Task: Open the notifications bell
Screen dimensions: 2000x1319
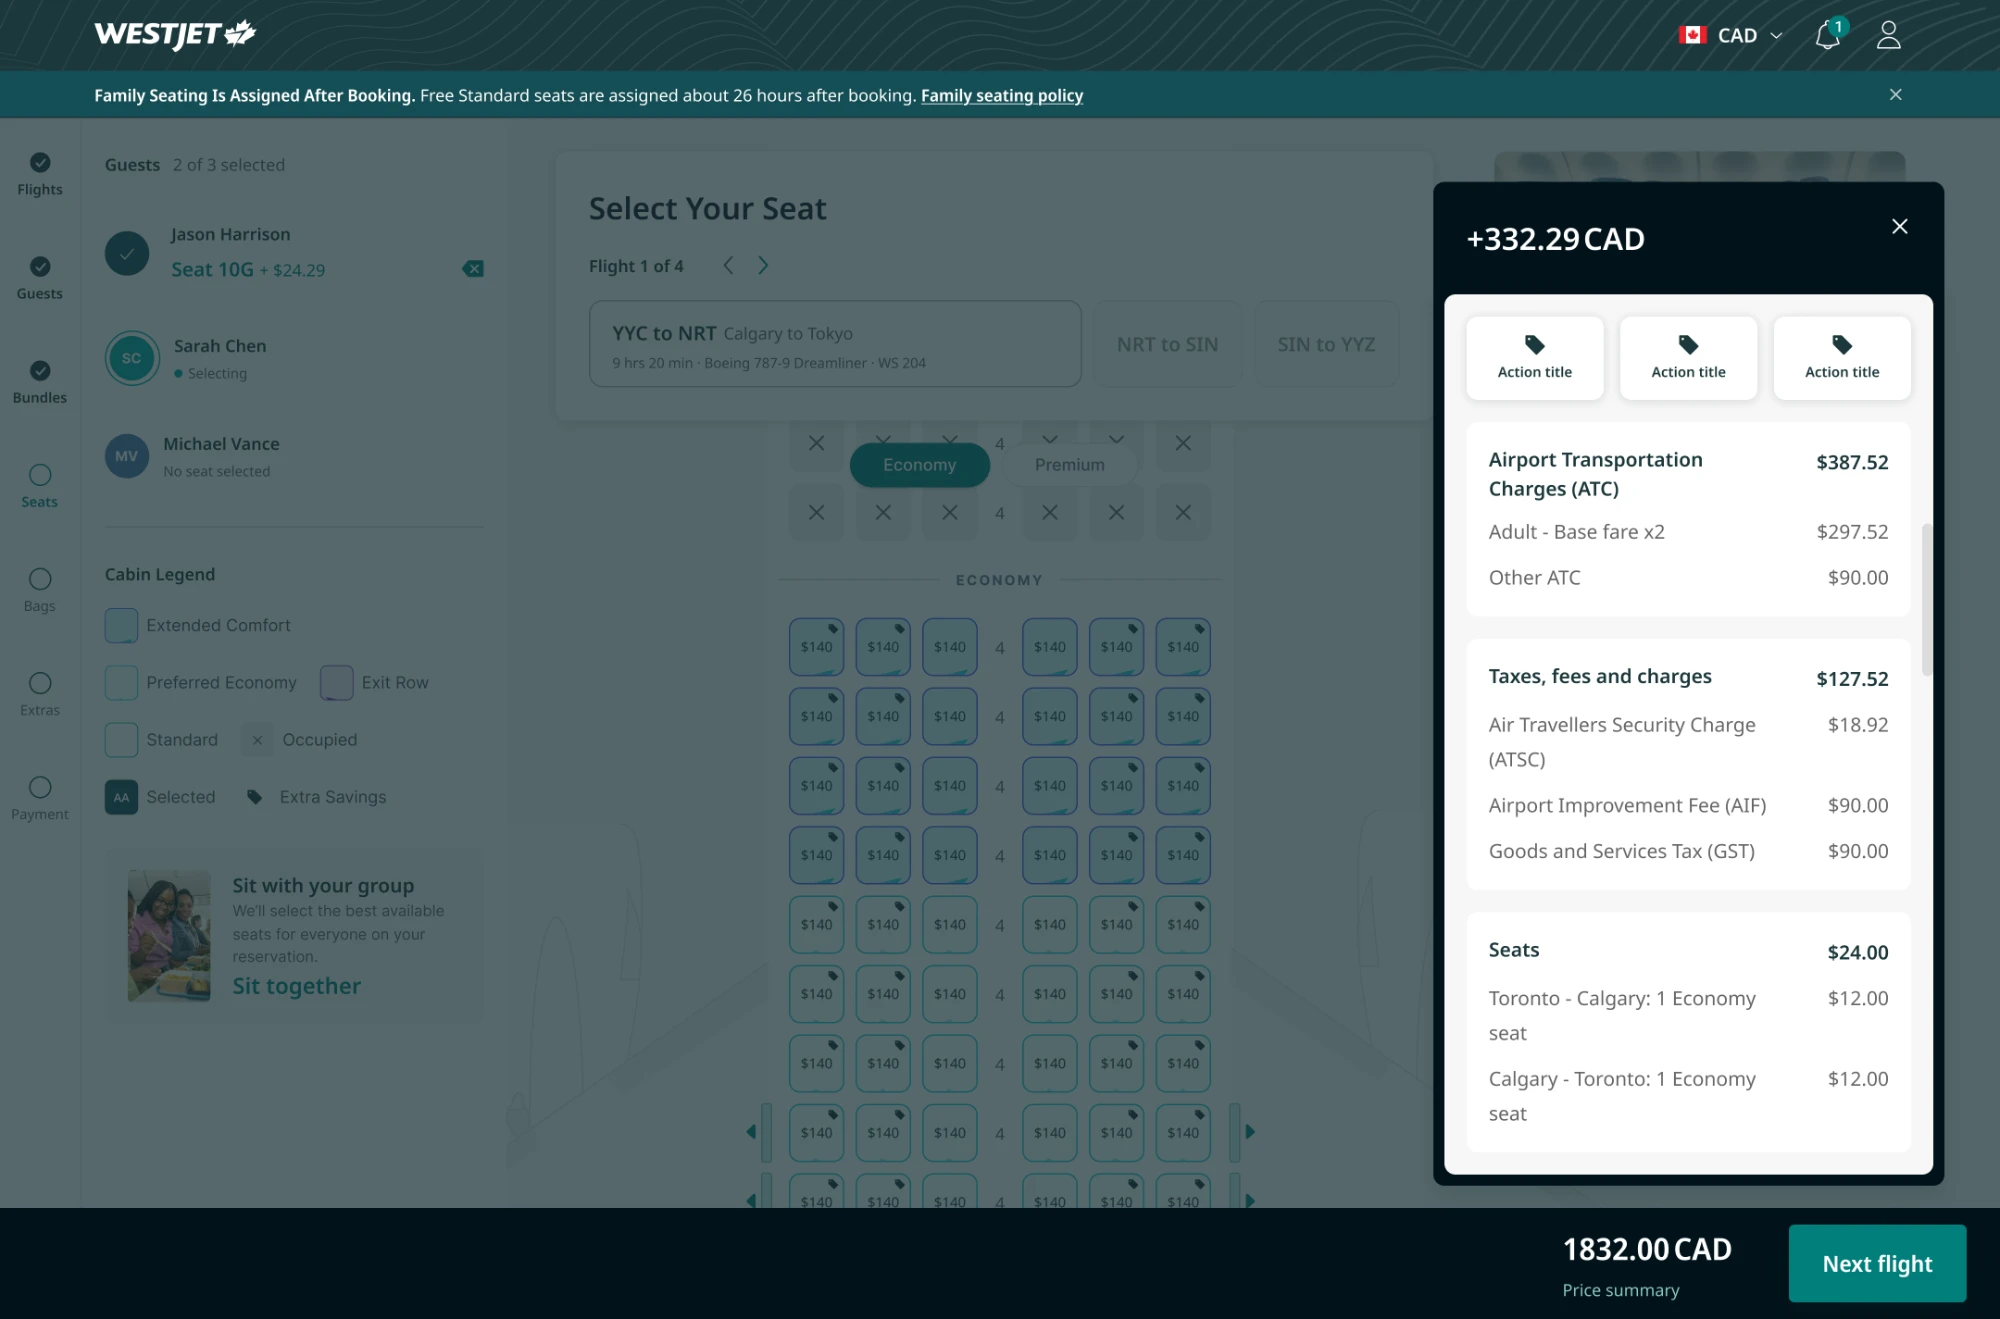Action: (x=1828, y=35)
